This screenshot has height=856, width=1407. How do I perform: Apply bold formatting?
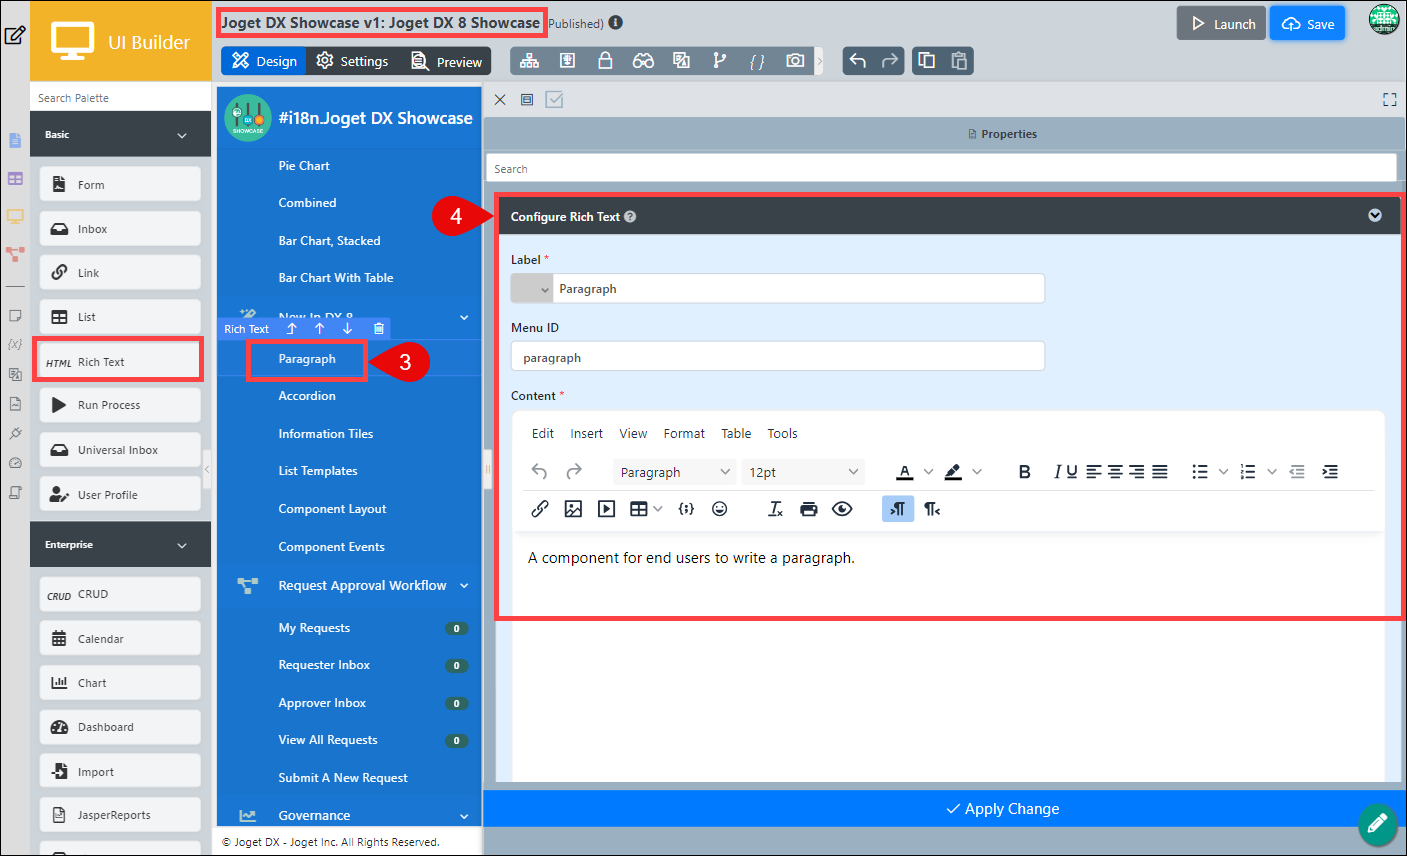[1024, 472]
